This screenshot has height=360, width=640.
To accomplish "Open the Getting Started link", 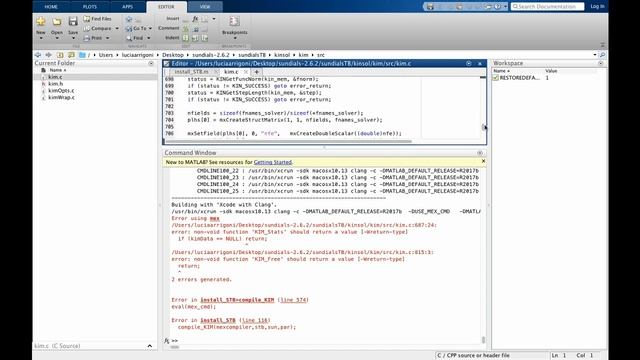I will 273,162.
